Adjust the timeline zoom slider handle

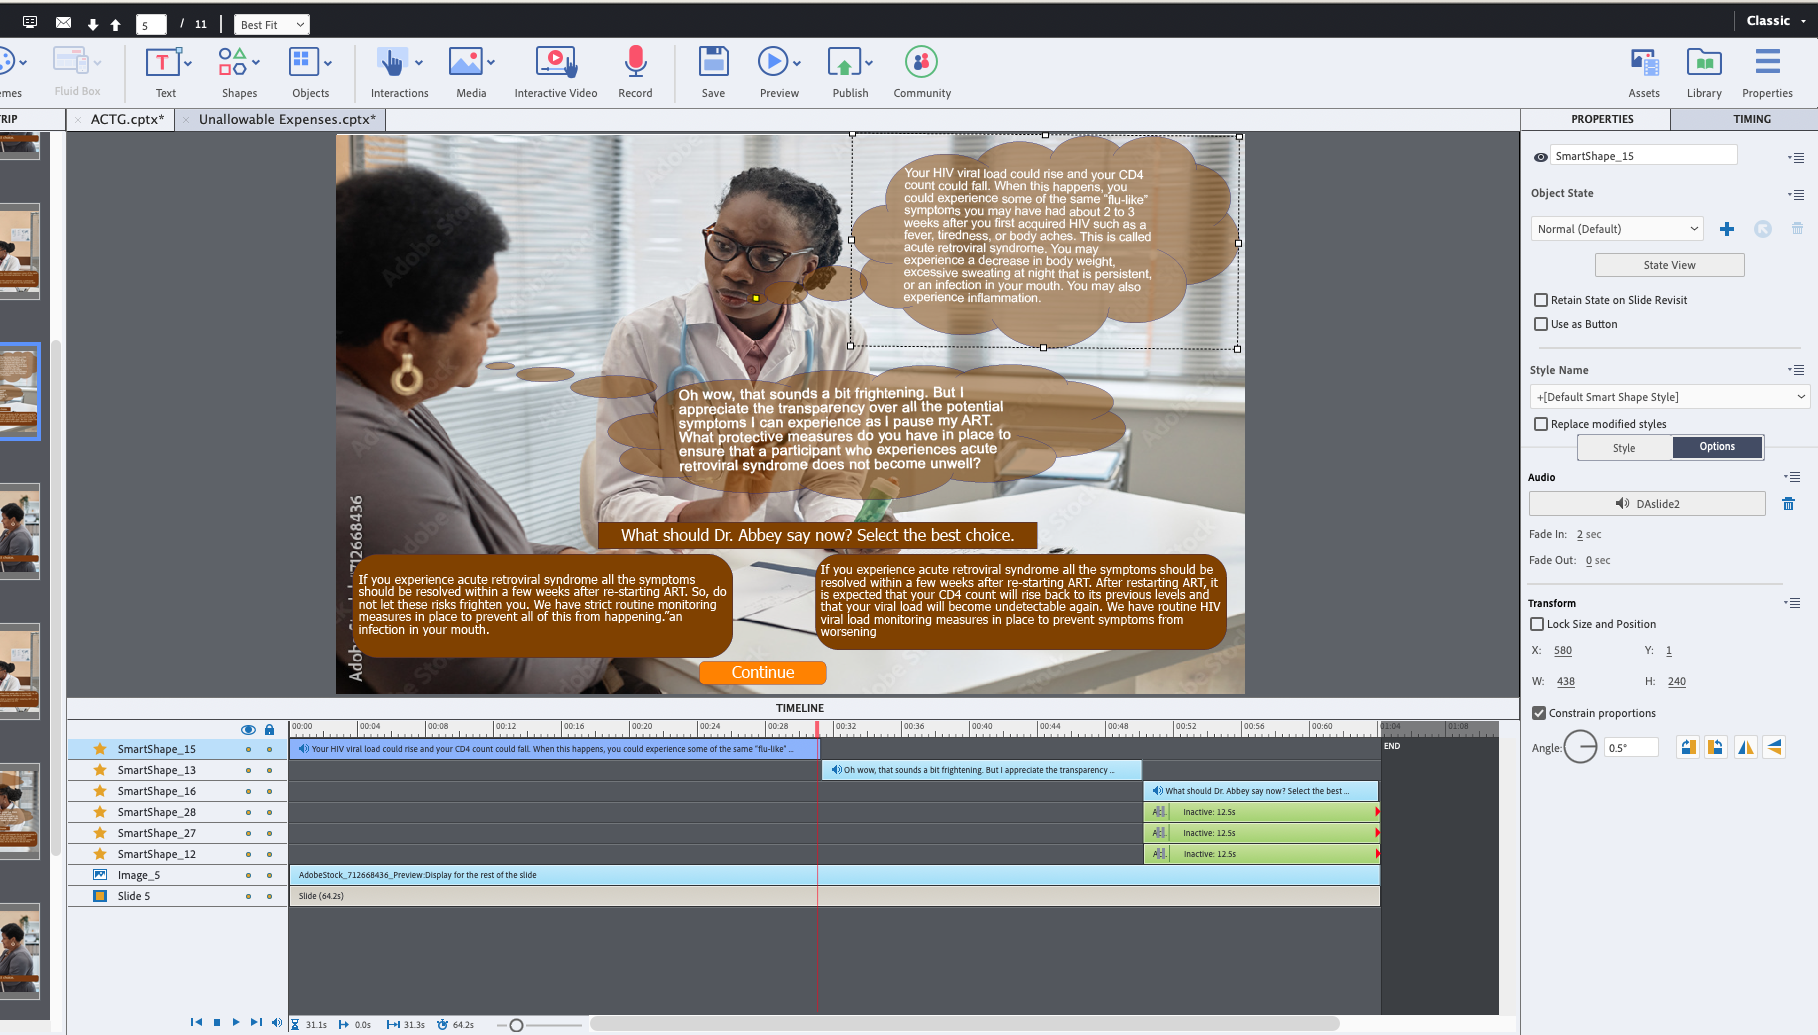tap(516, 1025)
